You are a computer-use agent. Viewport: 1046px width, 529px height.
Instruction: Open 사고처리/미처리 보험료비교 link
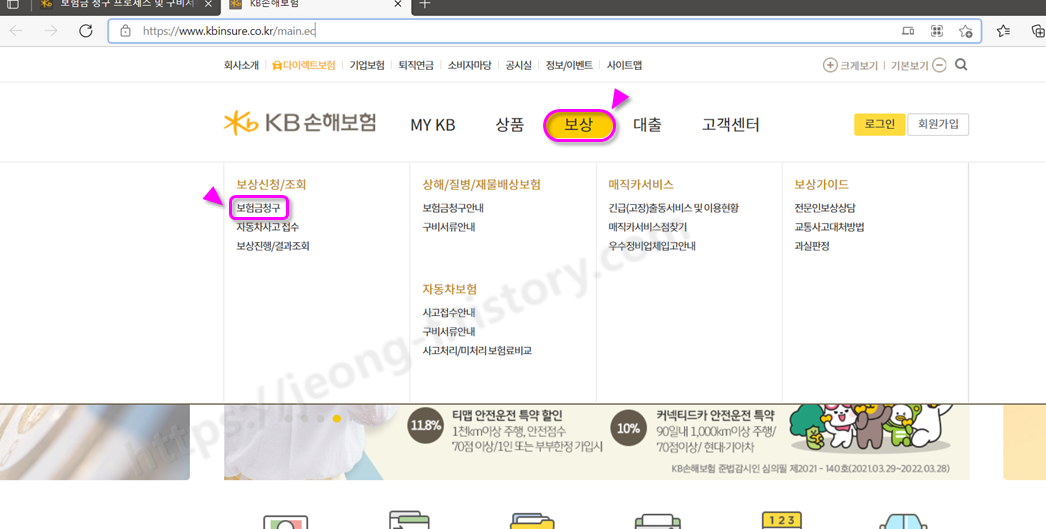(477, 350)
